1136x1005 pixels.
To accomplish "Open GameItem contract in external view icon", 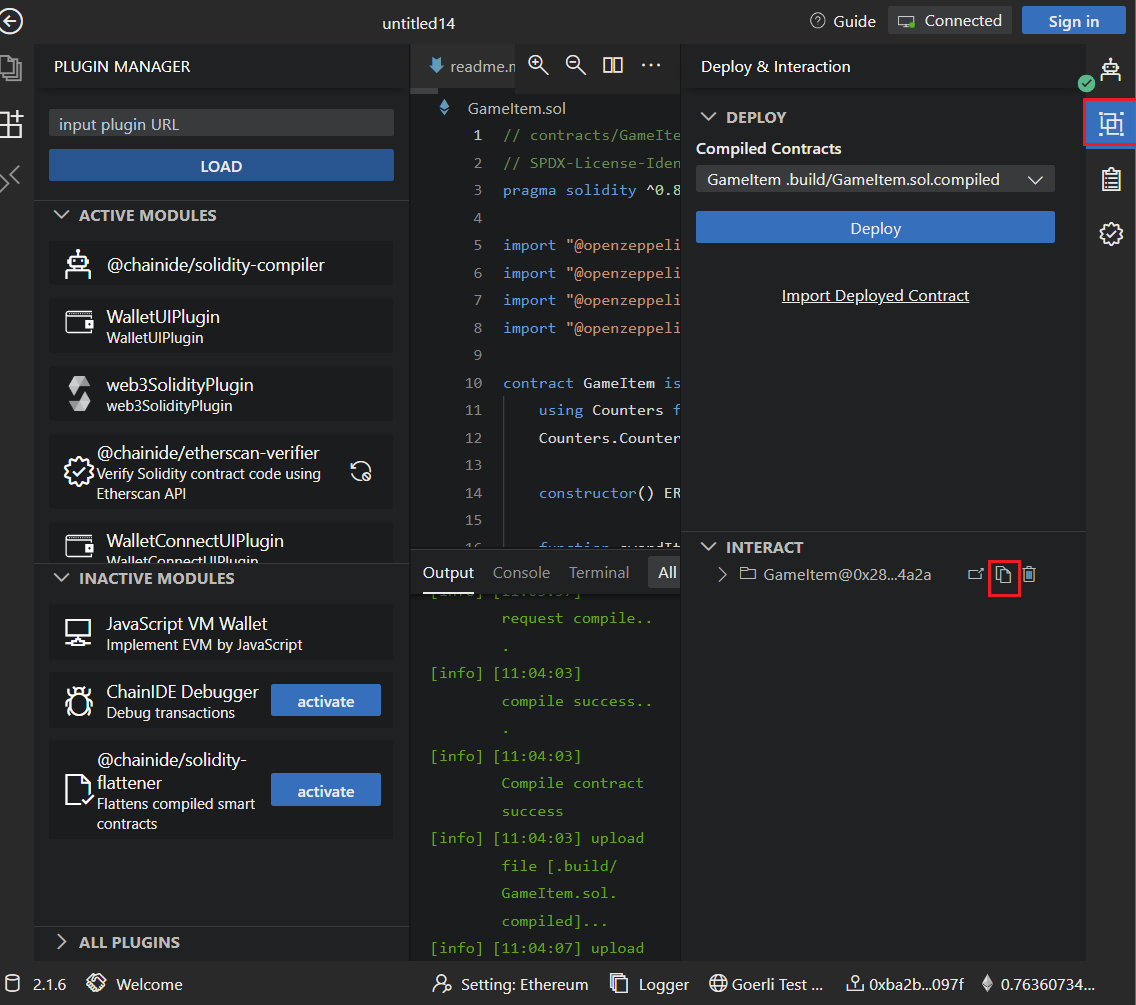I will tap(976, 575).
